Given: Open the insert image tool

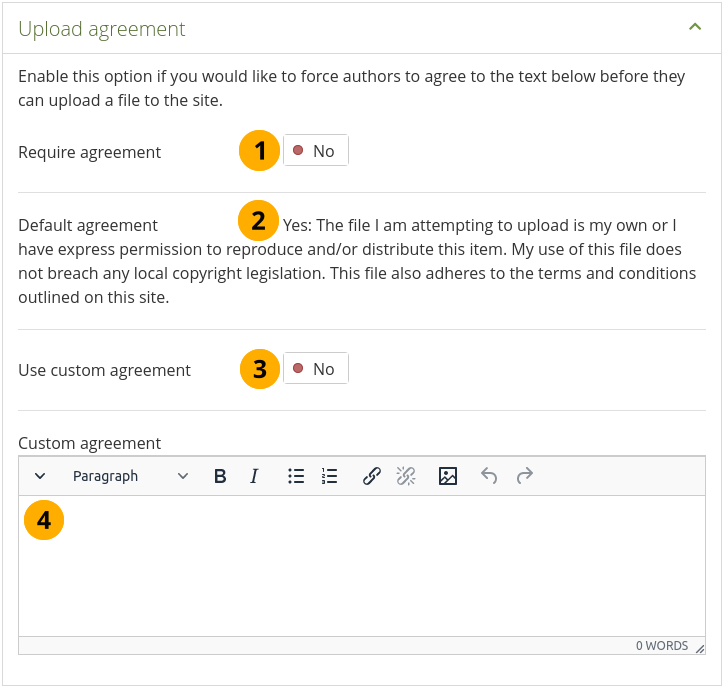Looking at the screenshot, I should coord(448,477).
